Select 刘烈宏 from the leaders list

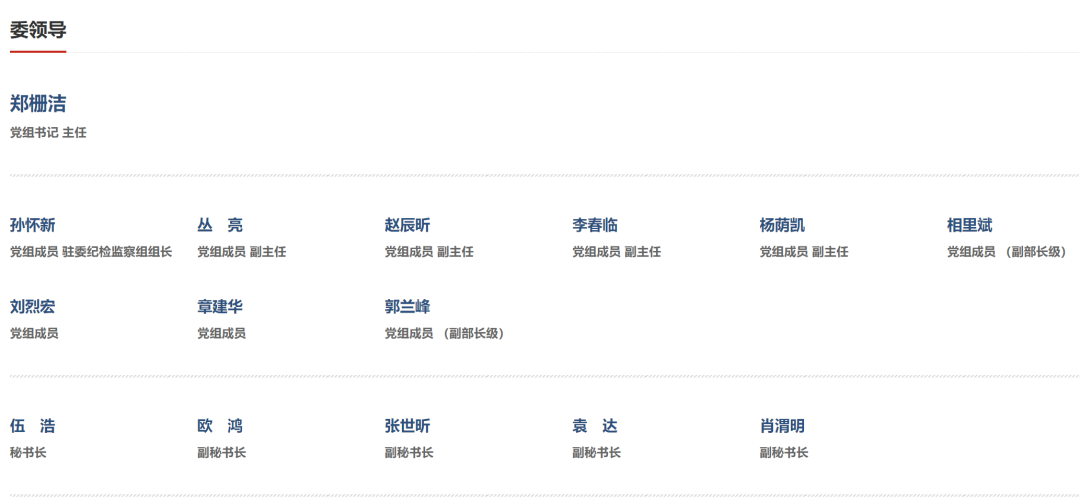click(32, 306)
